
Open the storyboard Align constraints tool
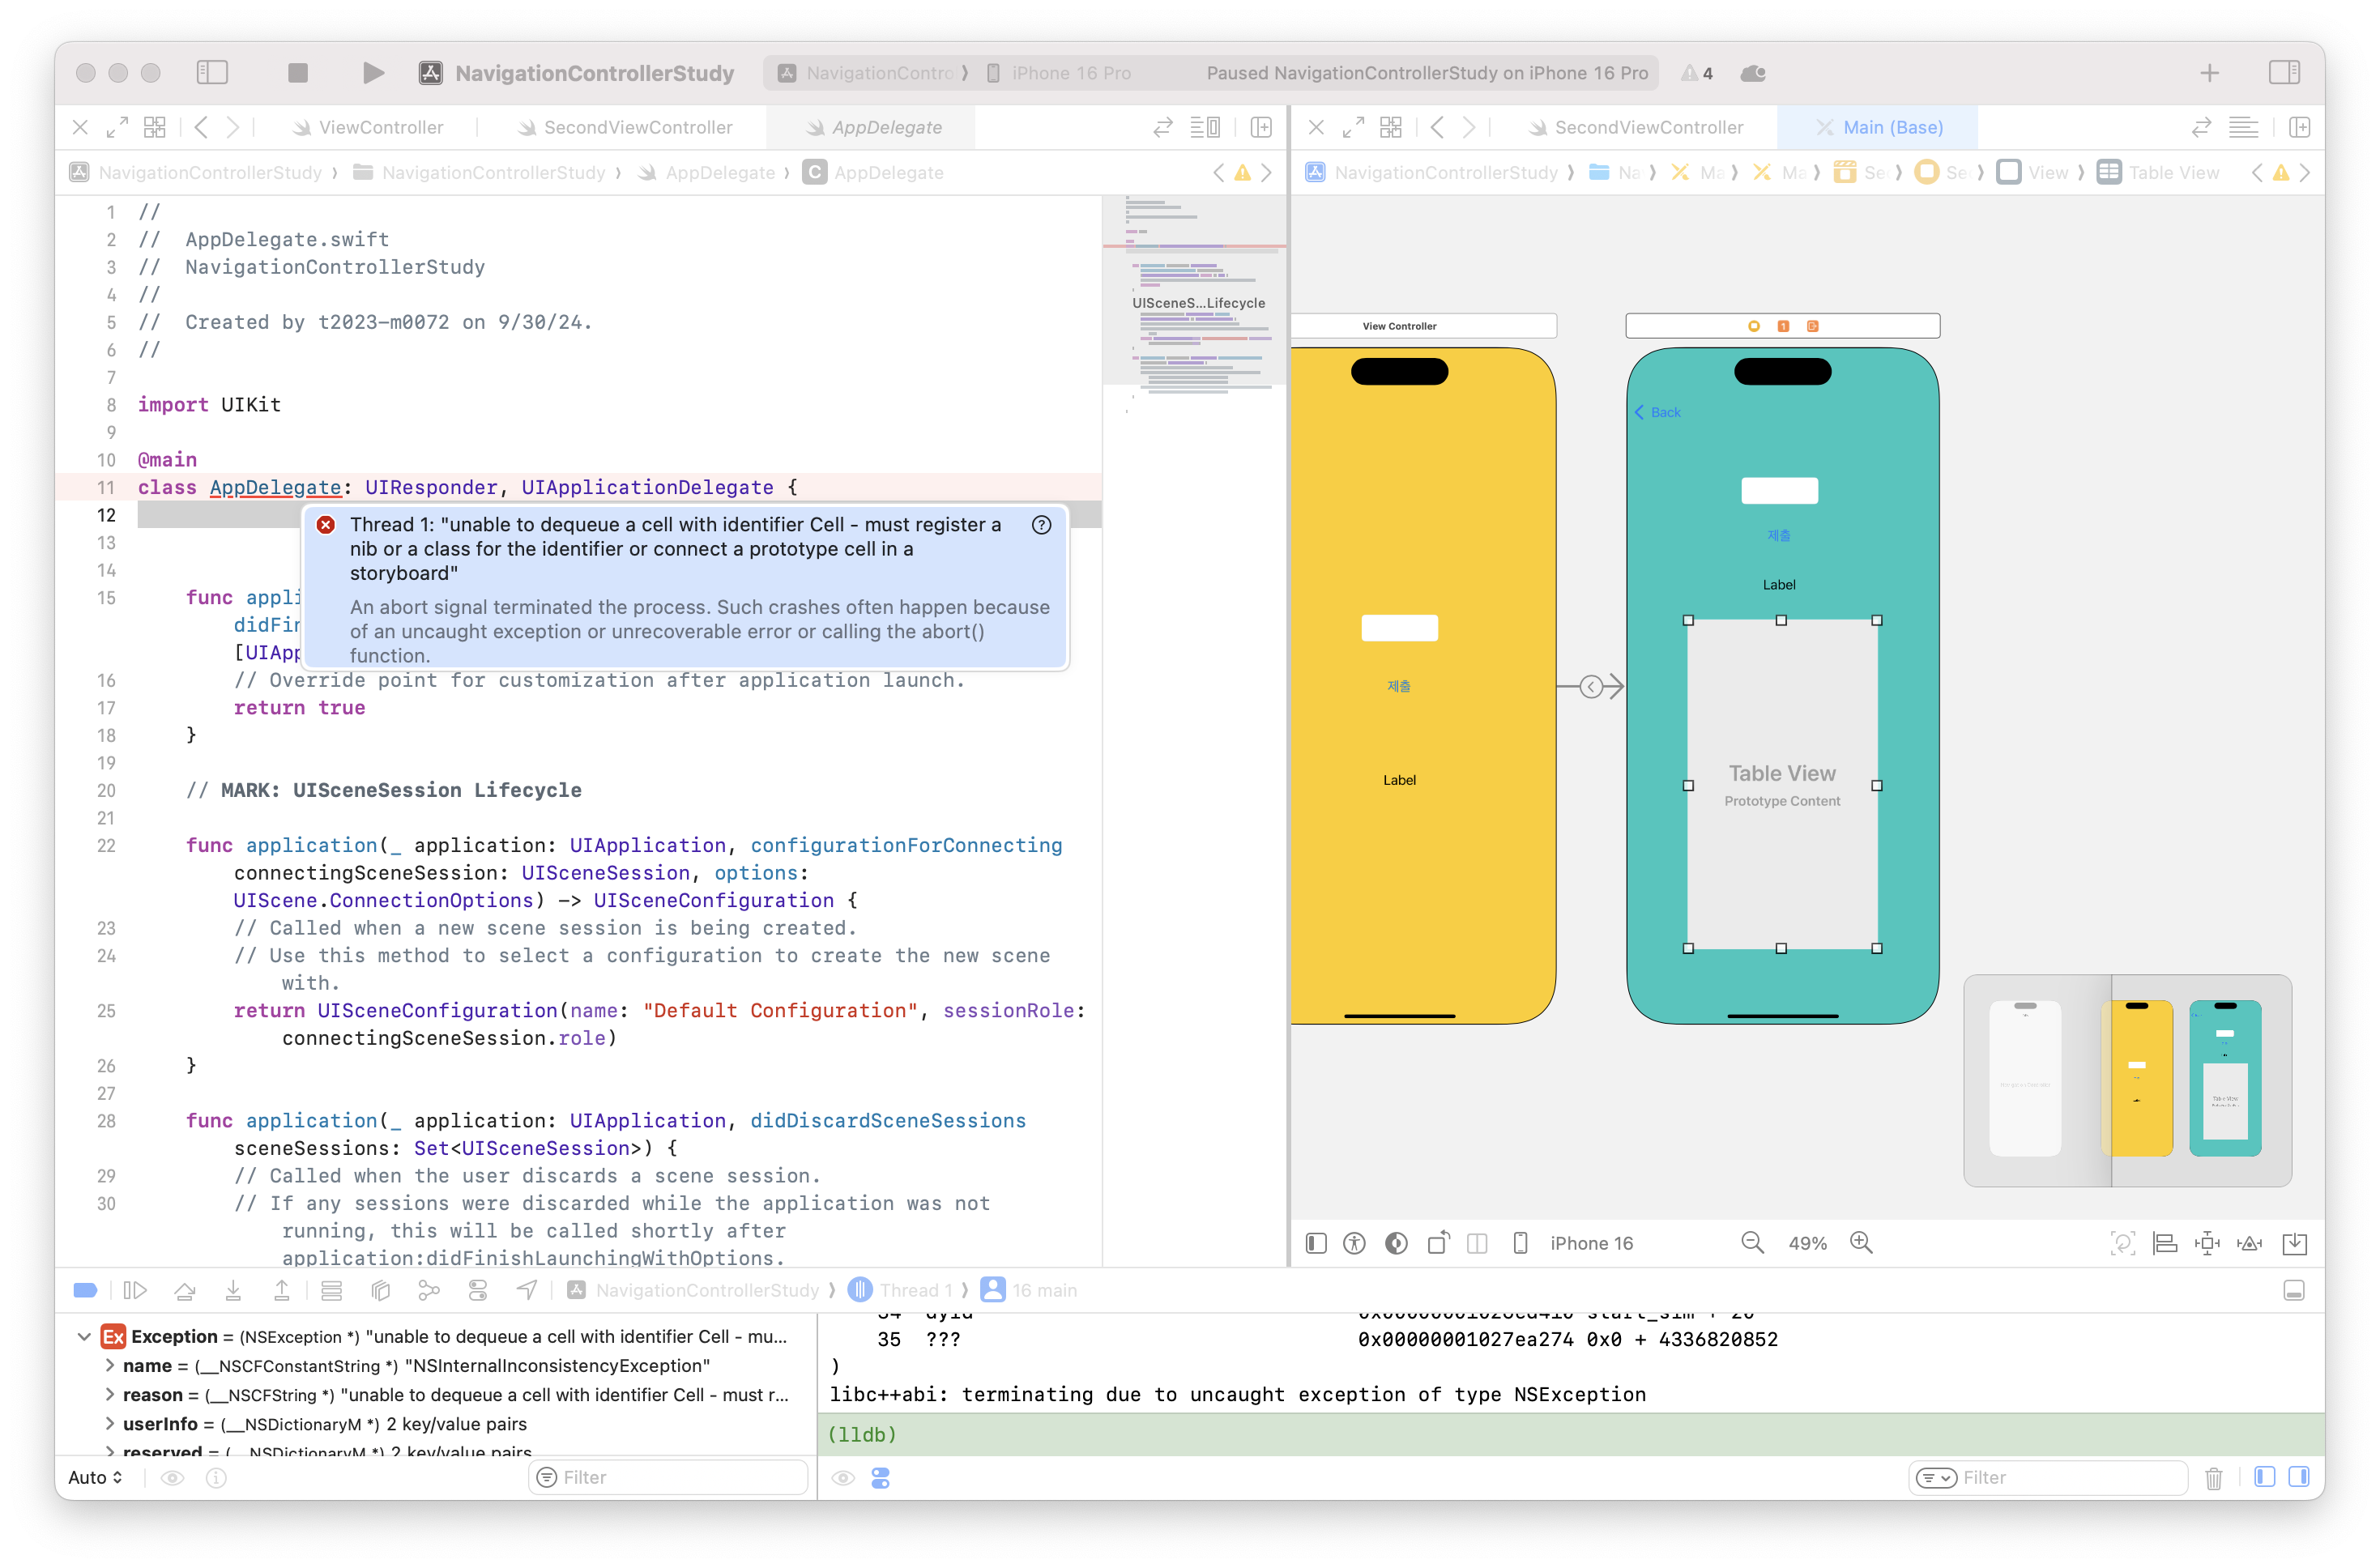2165,1243
